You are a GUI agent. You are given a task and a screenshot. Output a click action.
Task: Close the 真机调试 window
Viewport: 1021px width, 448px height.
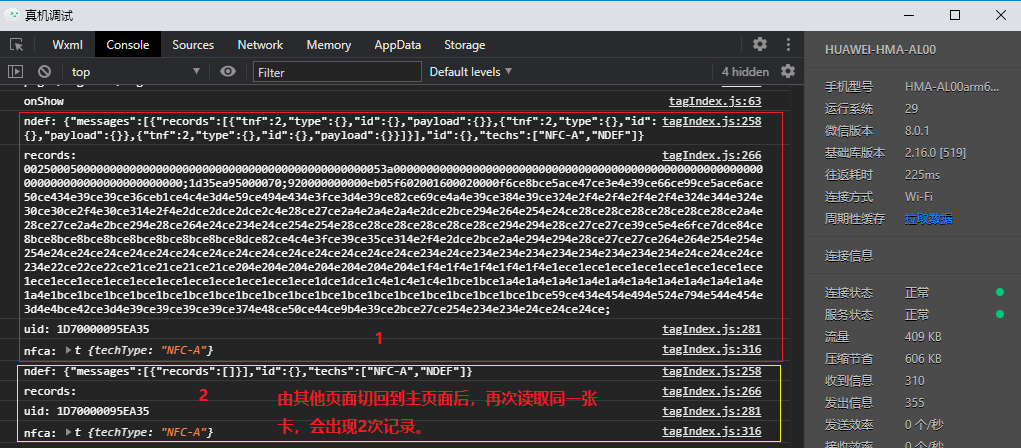(1001, 15)
